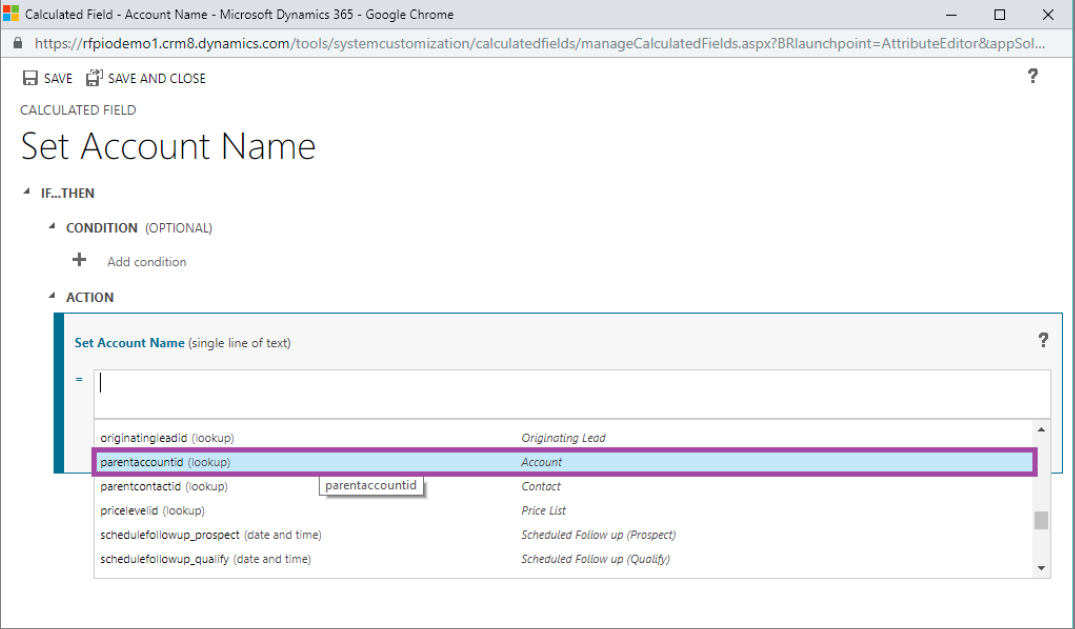Maximize the Chrome window
Viewport: 1075px width, 629px height.
(x=1000, y=14)
